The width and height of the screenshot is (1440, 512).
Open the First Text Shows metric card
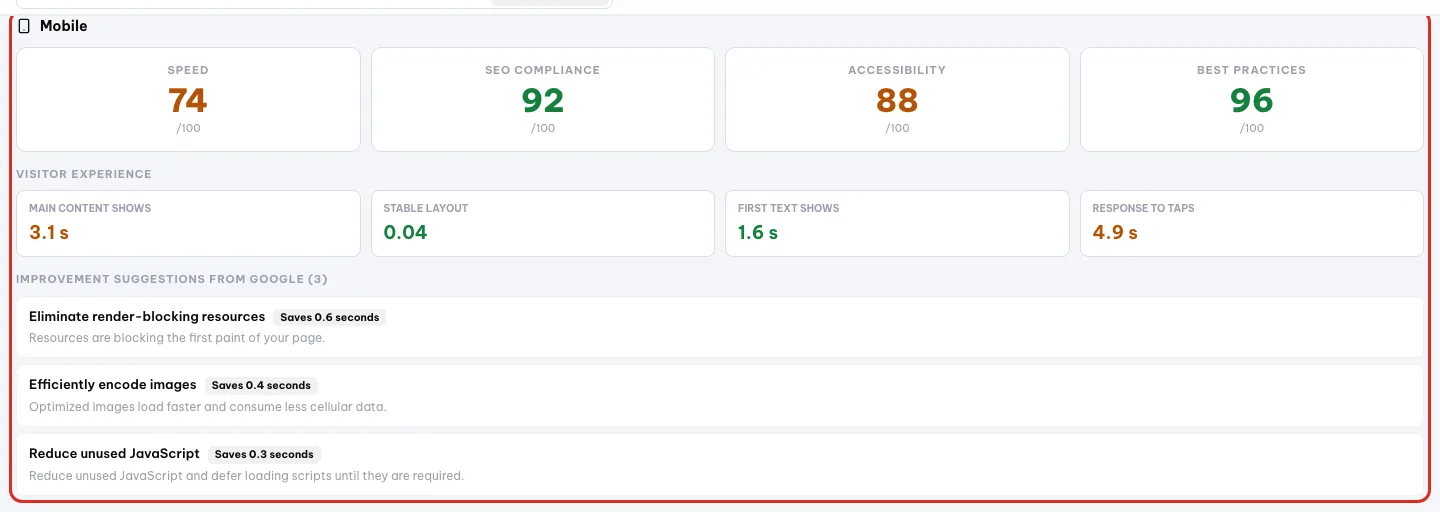tap(897, 224)
